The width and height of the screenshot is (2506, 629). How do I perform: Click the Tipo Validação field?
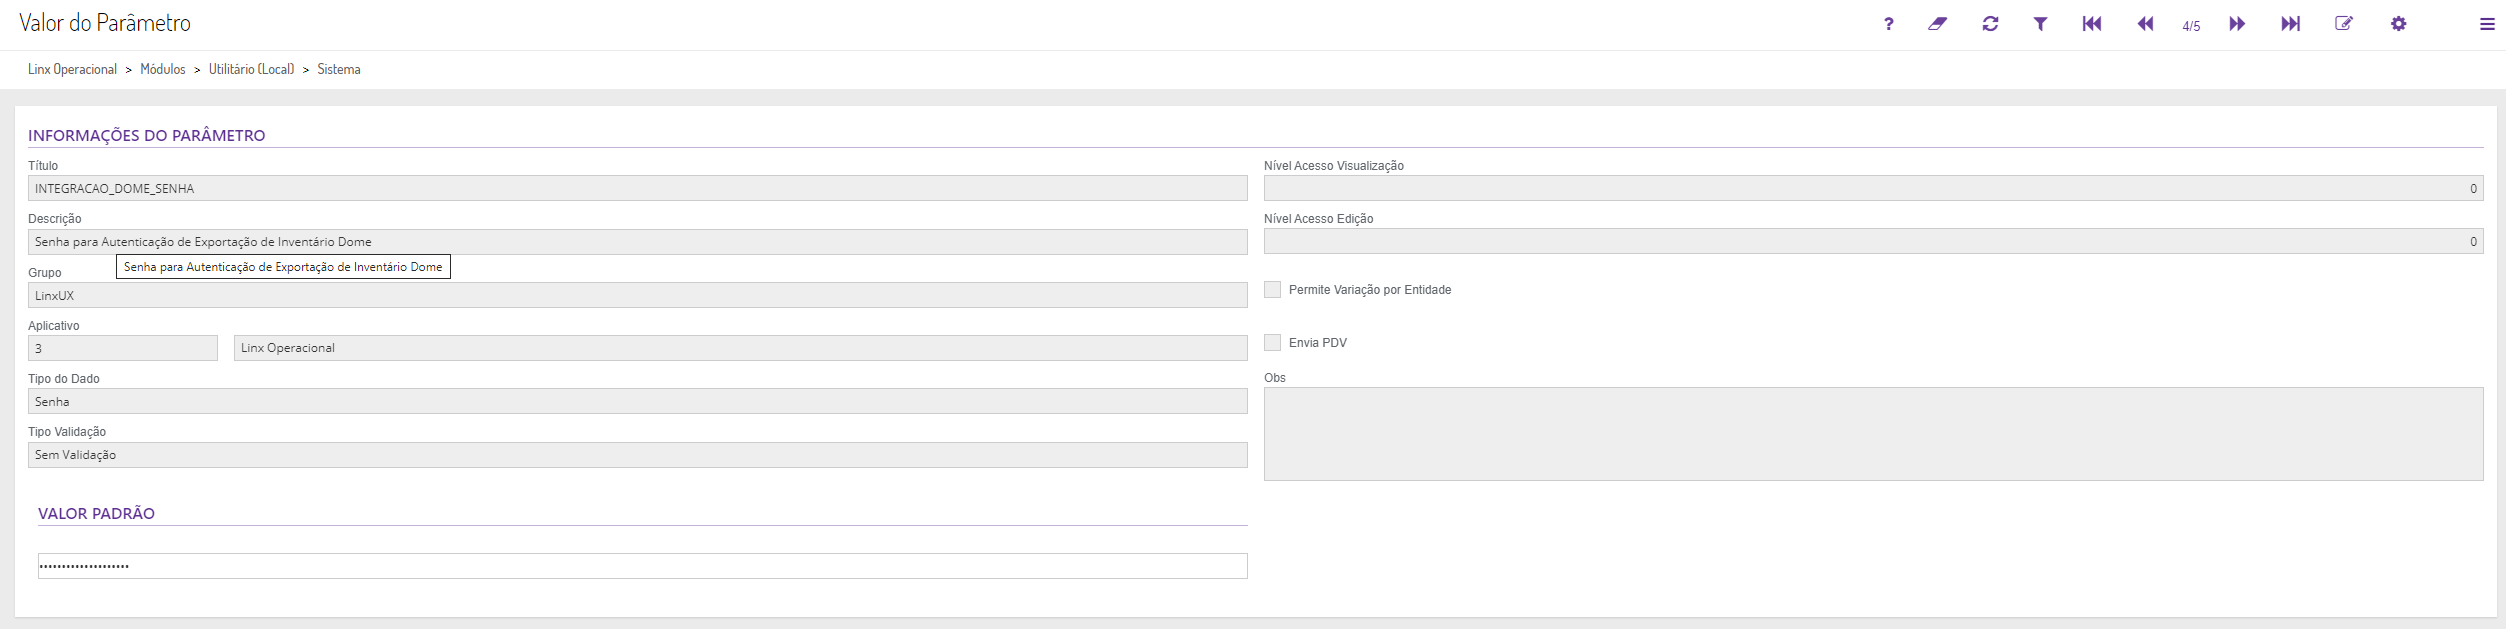(637, 455)
